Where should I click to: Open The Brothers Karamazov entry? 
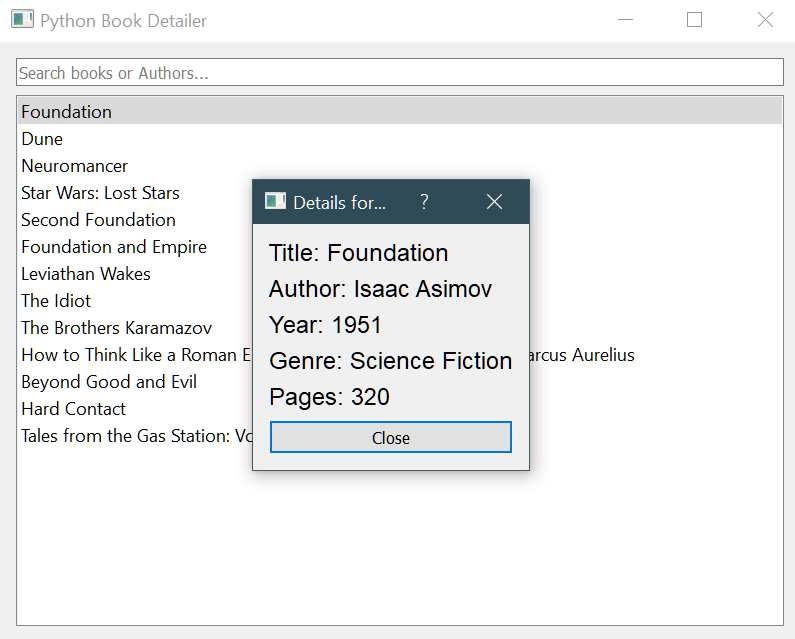tap(116, 328)
